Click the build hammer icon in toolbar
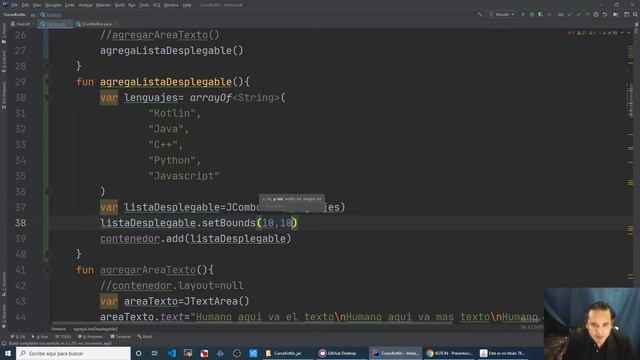Screen dimensions: 640x360 click(x=479, y=15)
